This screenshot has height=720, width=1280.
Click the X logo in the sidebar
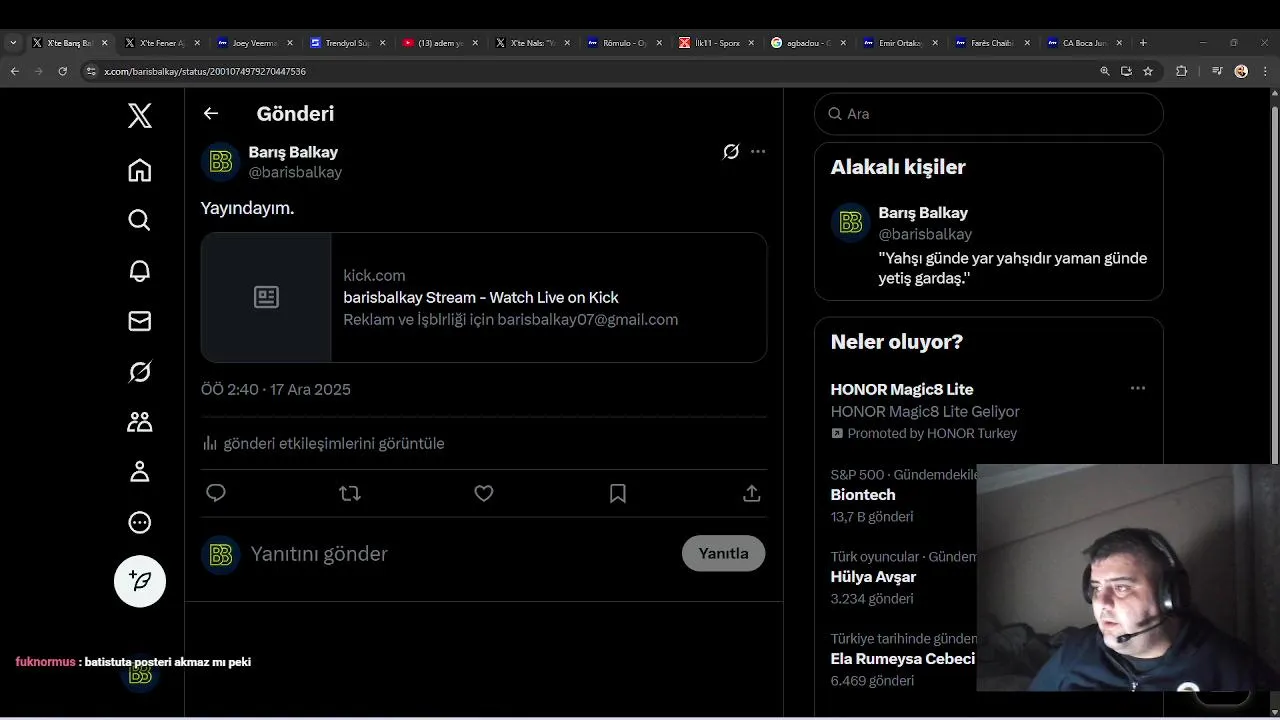pyautogui.click(x=140, y=116)
